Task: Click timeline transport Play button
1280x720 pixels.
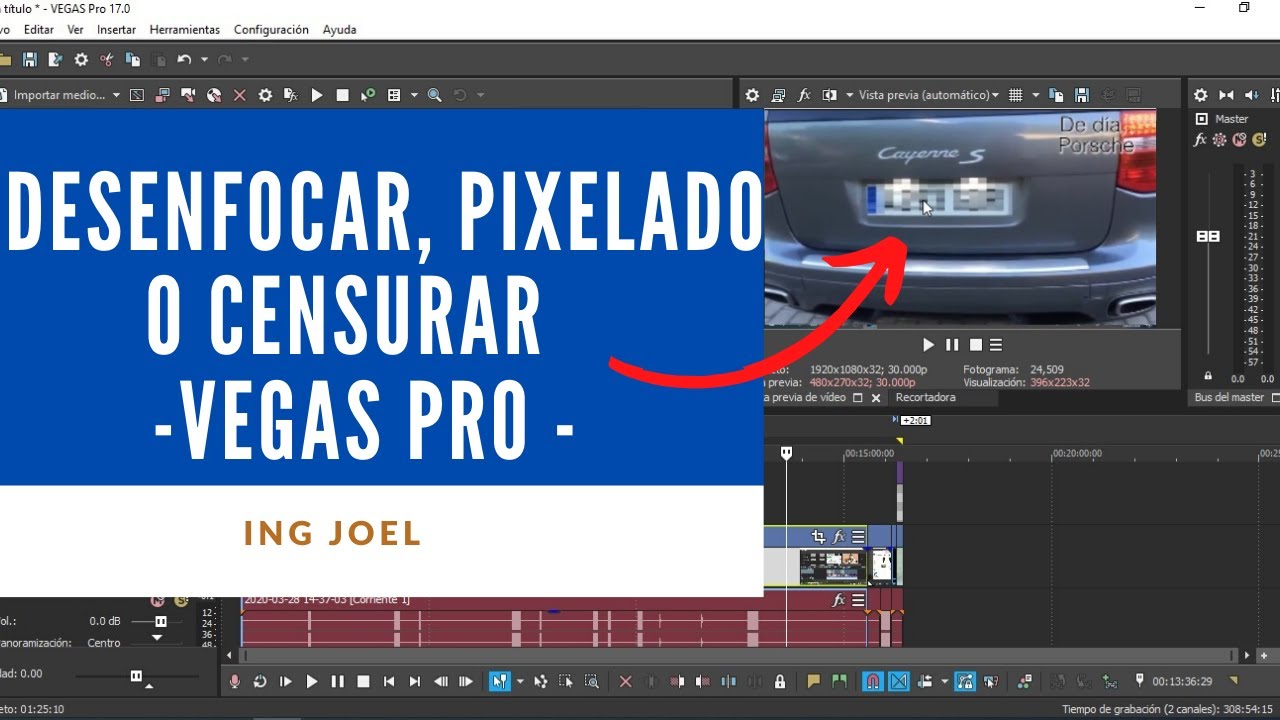Action: tap(311, 681)
